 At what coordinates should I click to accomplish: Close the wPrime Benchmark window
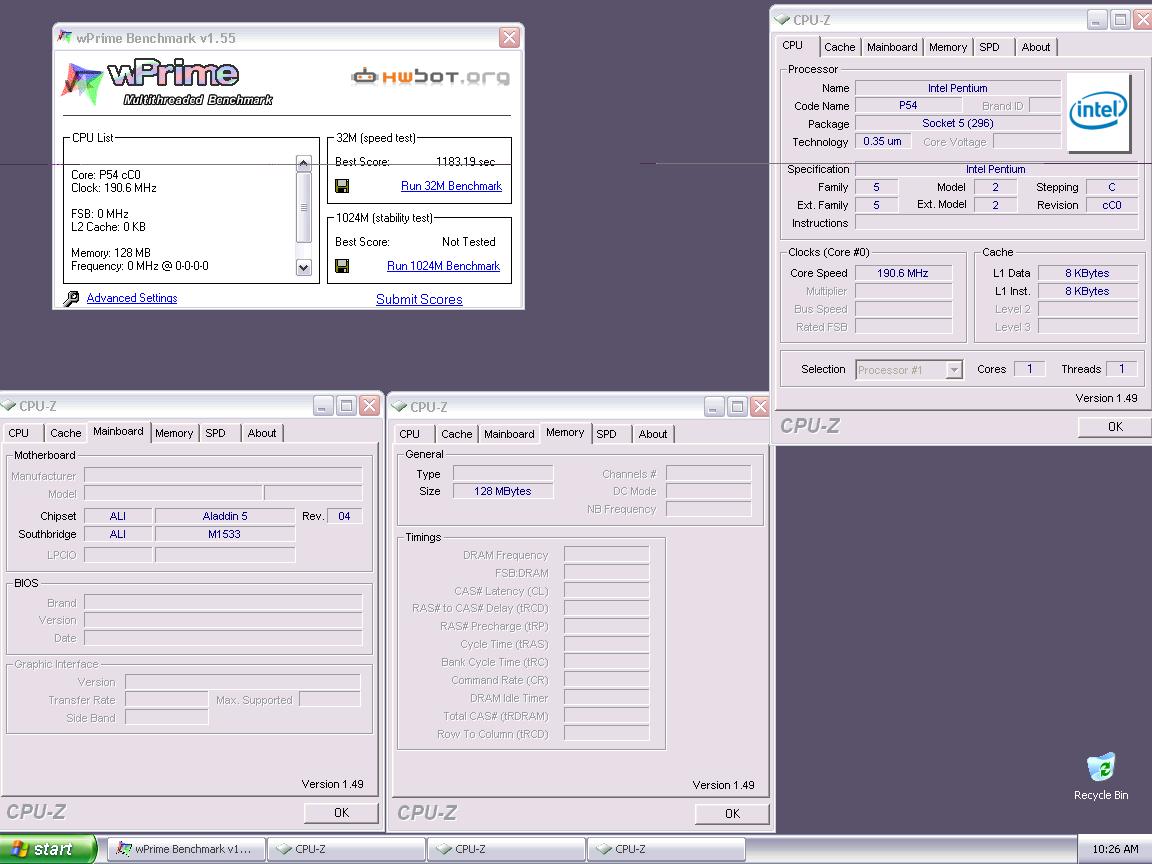pyautogui.click(x=509, y=37)
